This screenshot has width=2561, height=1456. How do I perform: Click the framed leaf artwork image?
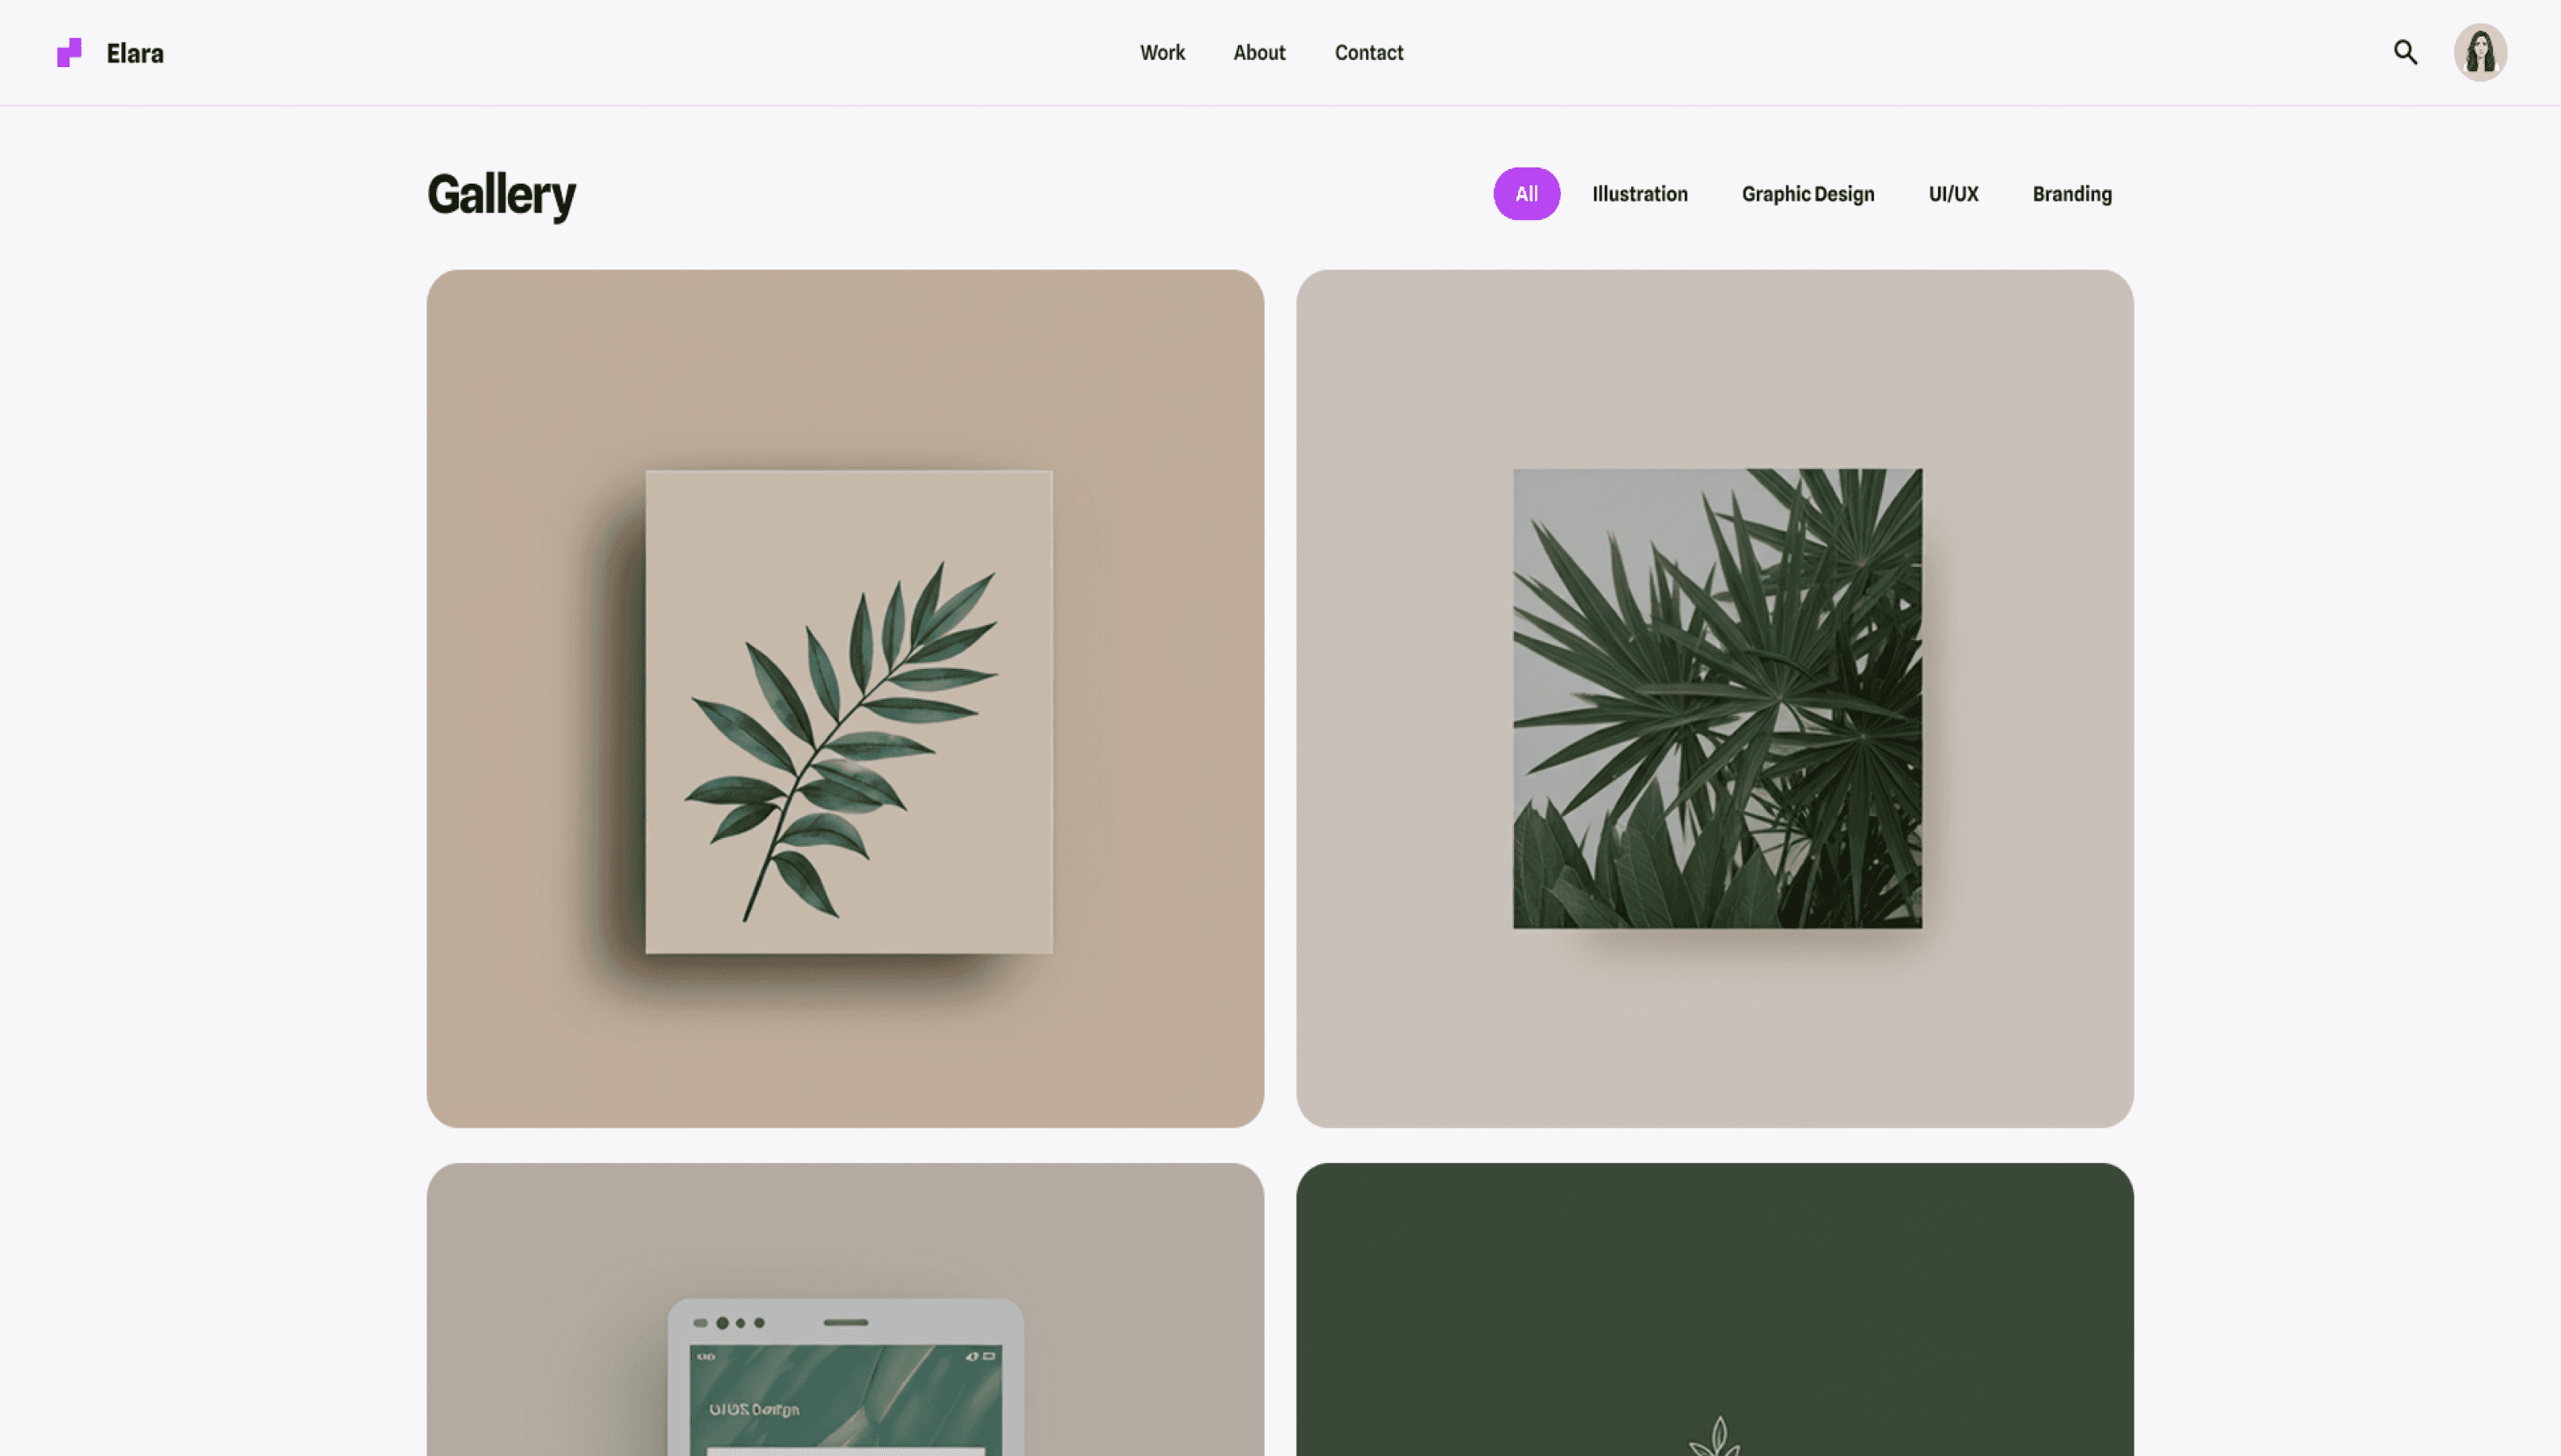[x=848, y=711]
